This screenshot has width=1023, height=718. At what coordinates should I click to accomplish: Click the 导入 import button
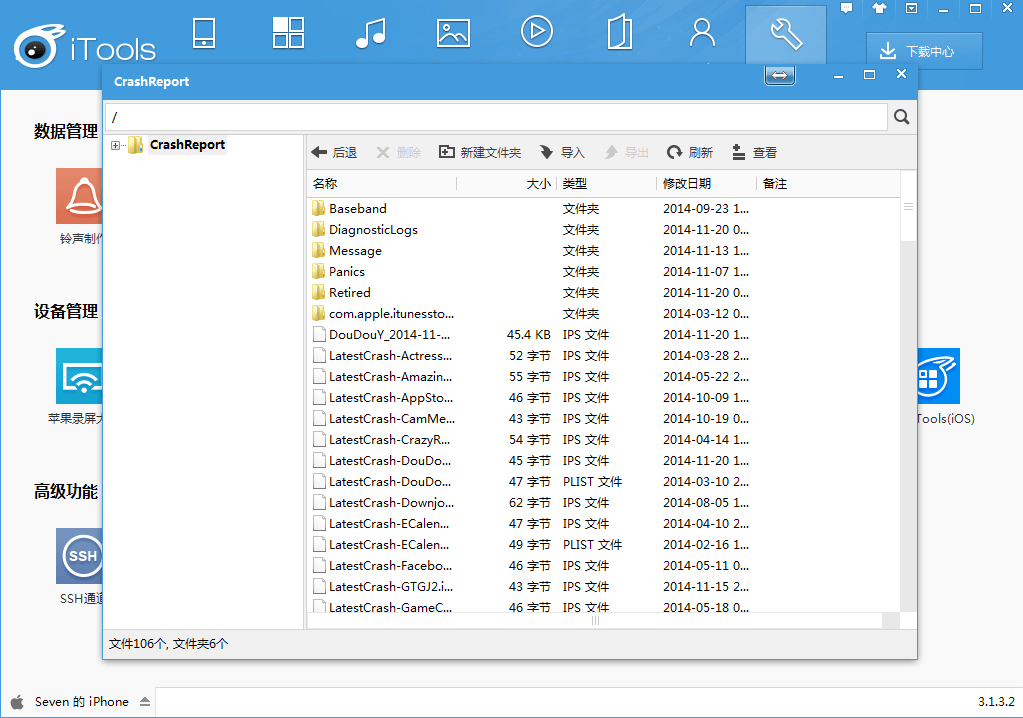click(x=562, y=153)
